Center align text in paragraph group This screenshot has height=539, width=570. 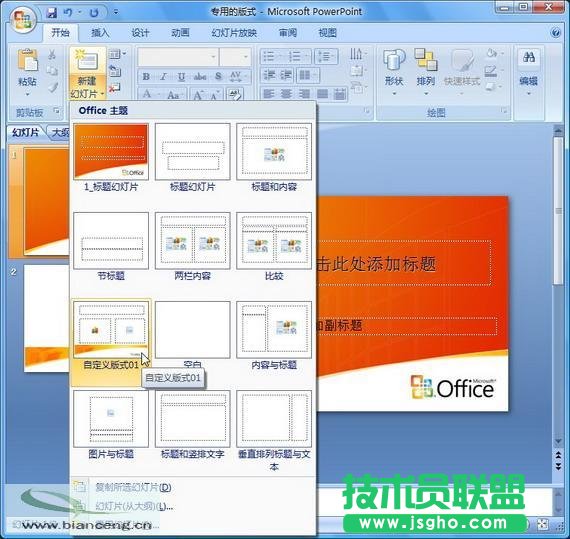point(286,94)
